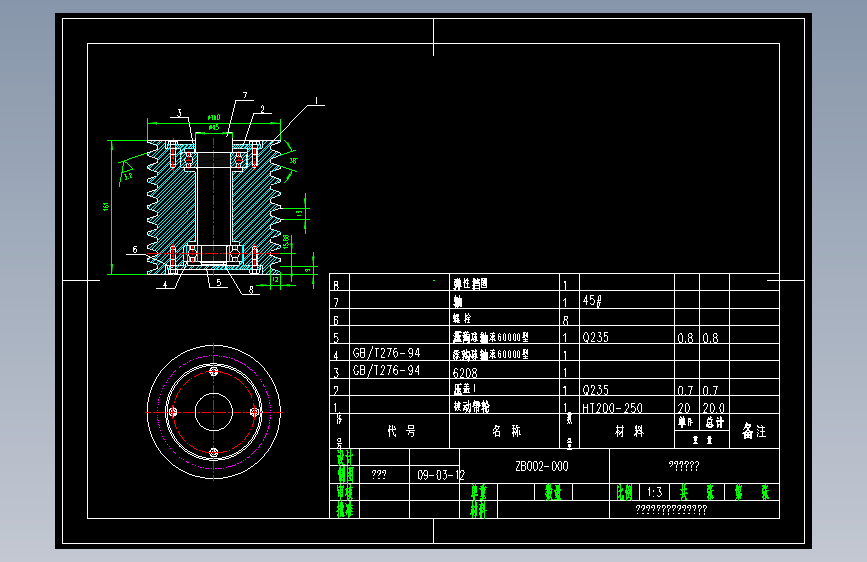Screen dimensions: 867x562
Task: Click the 材料 column header
Action: pyautogui.click(x=629, y=431)
